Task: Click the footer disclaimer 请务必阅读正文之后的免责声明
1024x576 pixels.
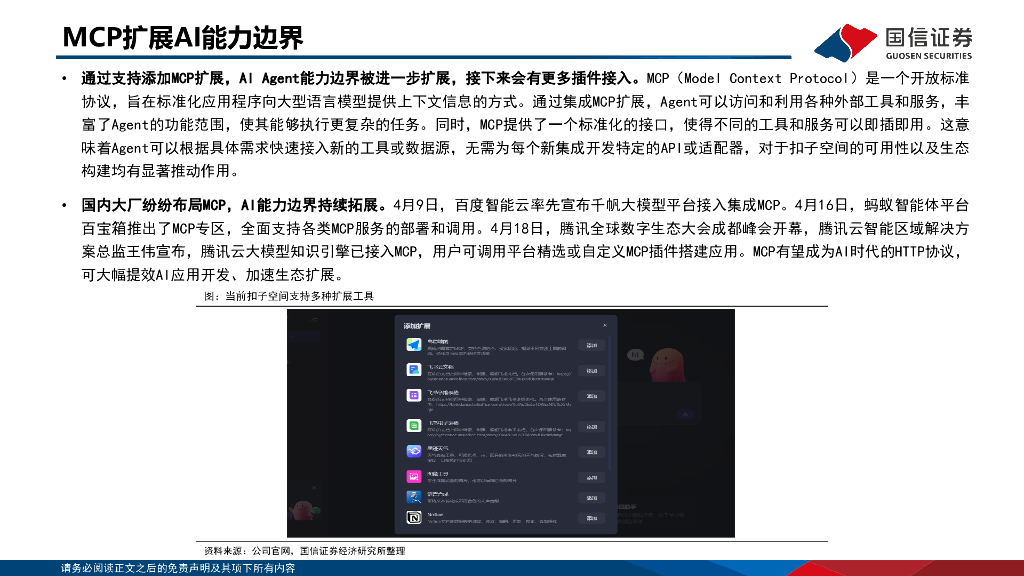Action: 178,568
